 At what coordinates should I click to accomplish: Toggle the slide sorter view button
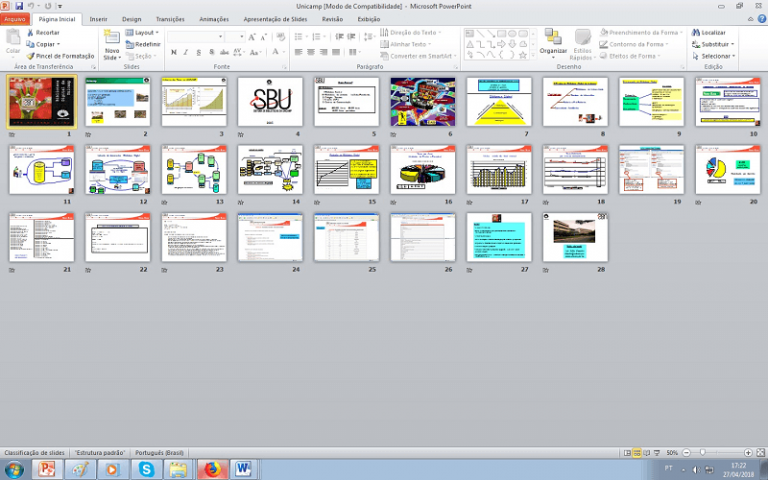click(637, 453)
